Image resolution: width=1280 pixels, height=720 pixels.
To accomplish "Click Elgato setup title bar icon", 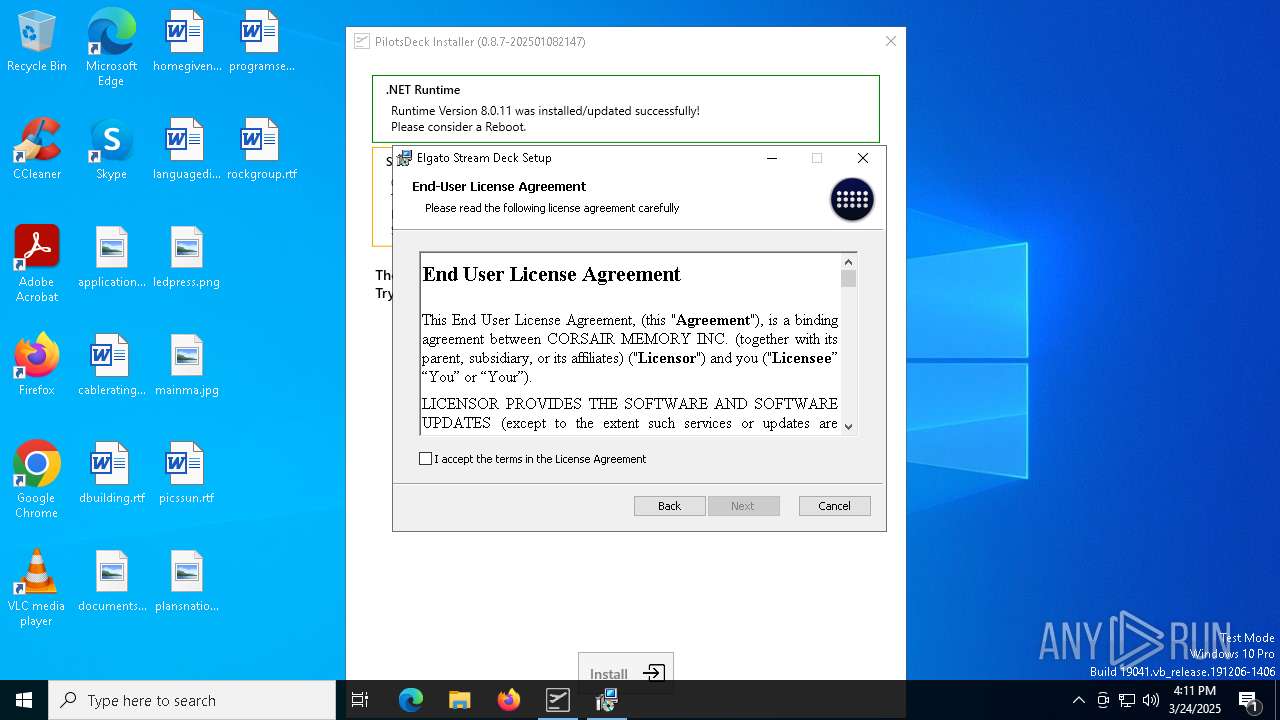I will click(404, 158).
